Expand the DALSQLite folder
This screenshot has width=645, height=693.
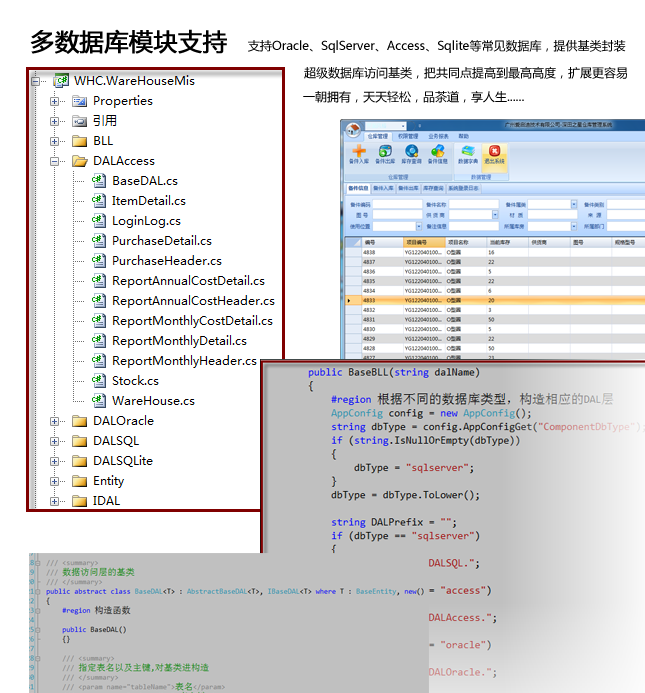click(x=54, y=461)
